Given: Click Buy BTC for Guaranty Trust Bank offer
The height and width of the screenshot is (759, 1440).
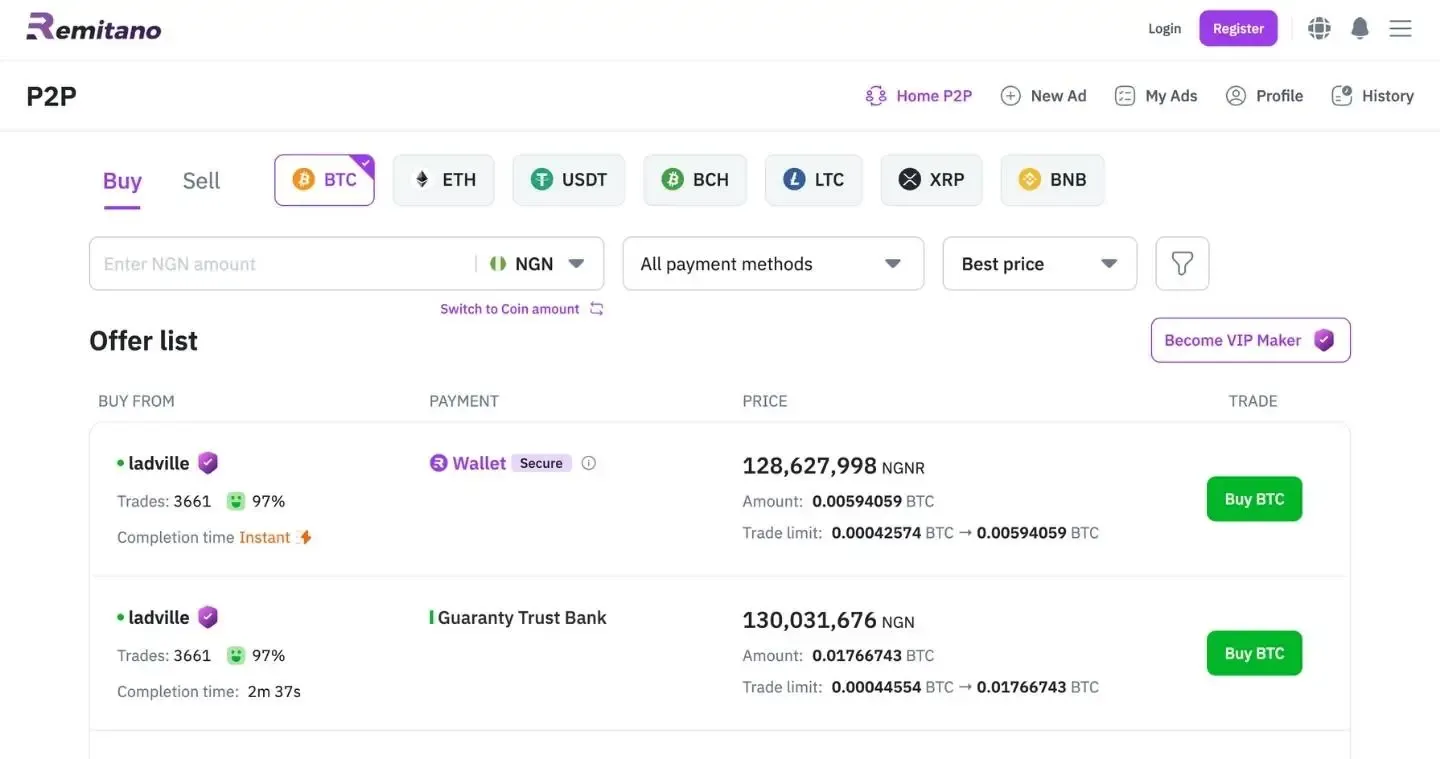Looking at the screenshot, I should [x=1254, y=653].
